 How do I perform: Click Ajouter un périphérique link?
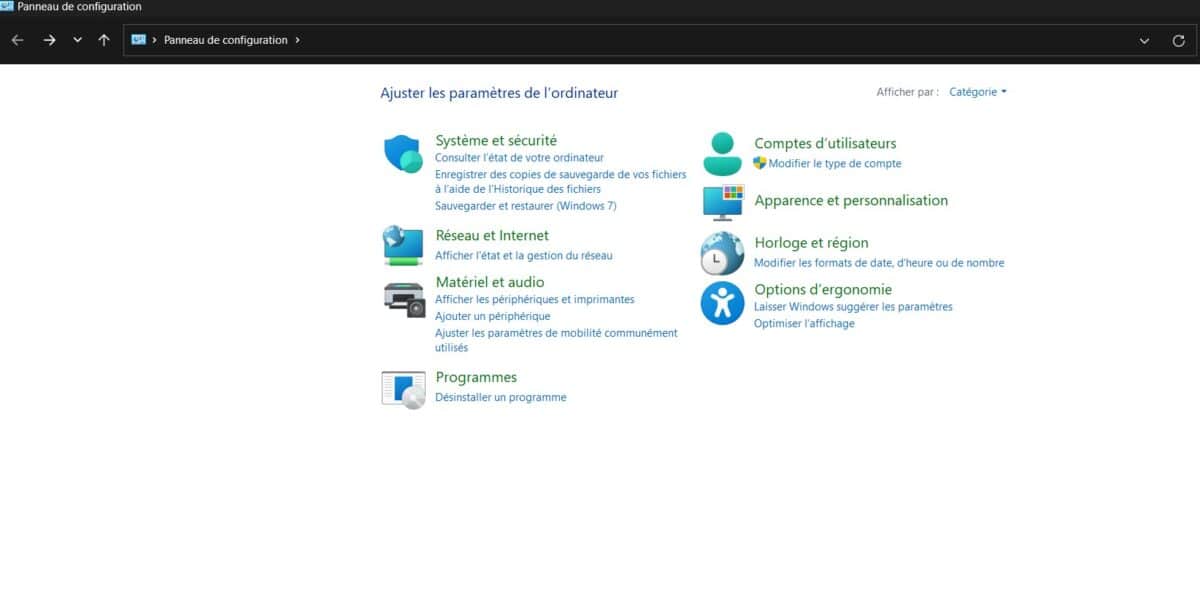492,316
